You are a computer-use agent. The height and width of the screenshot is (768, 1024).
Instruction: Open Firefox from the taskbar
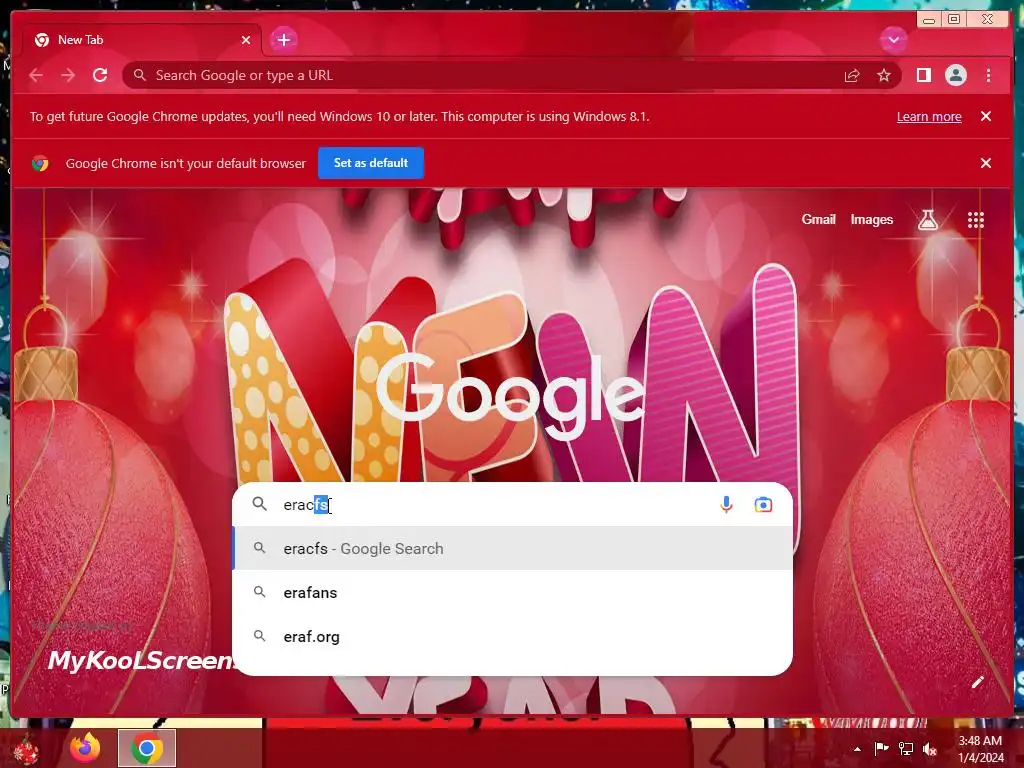point(85,748)
